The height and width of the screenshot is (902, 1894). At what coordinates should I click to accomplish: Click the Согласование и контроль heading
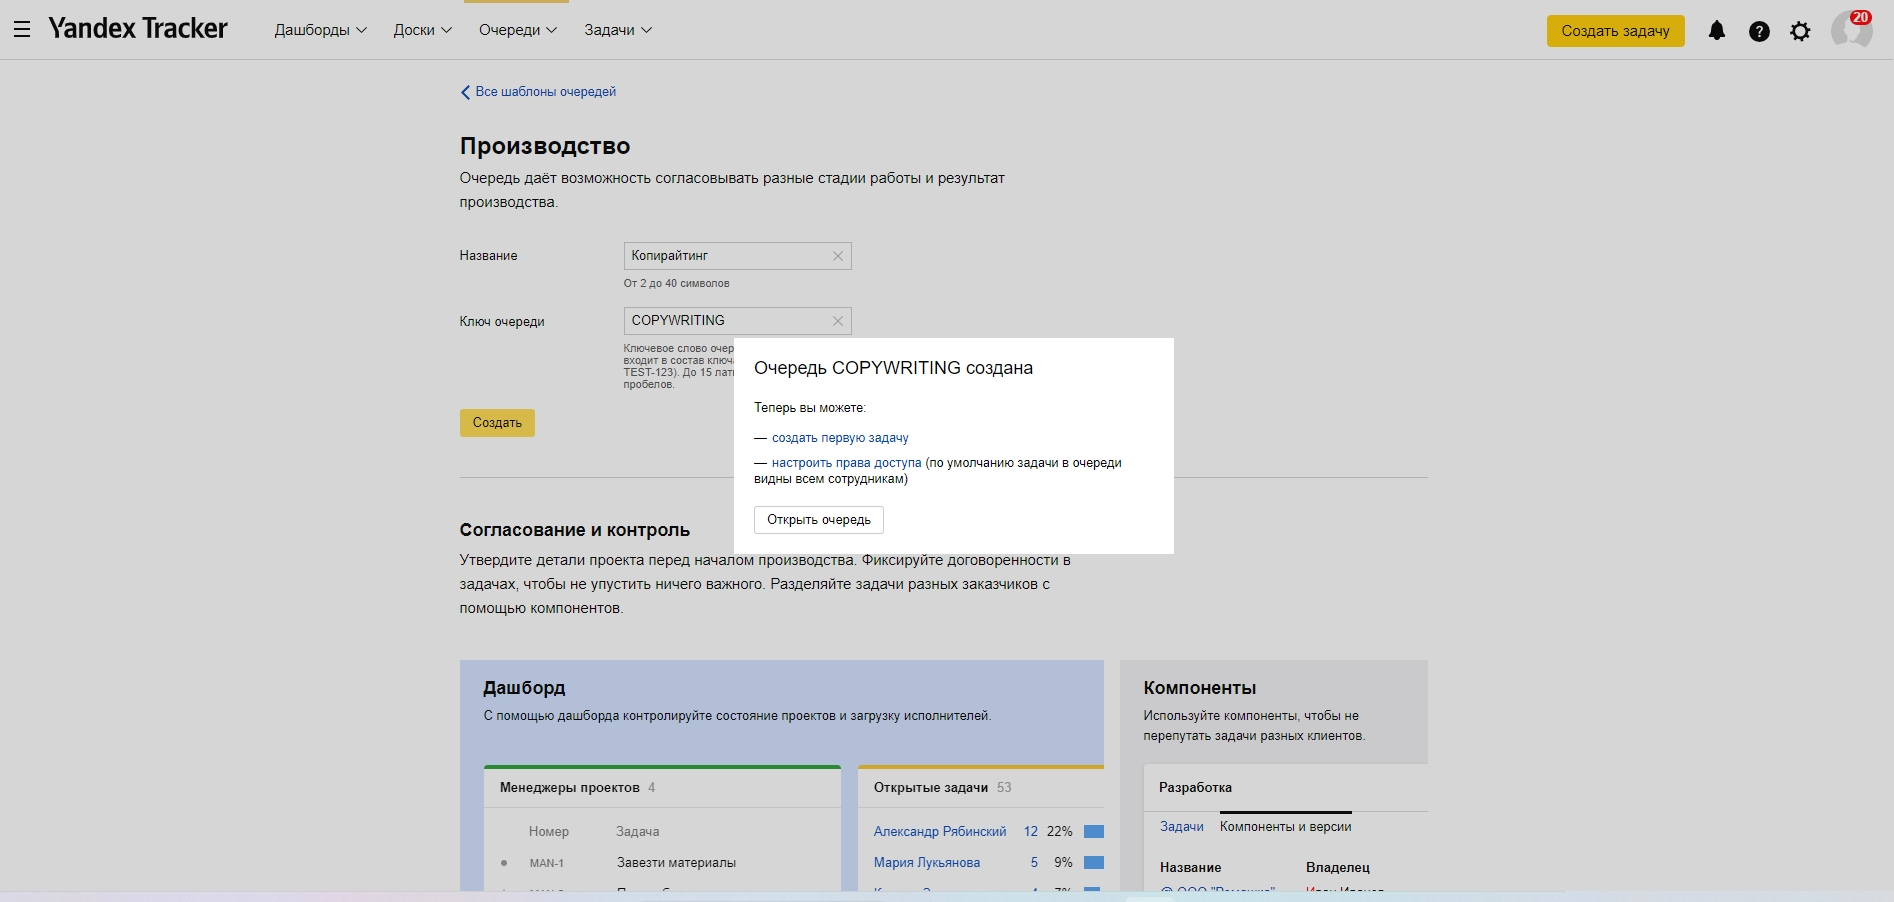tap(575, 530)
